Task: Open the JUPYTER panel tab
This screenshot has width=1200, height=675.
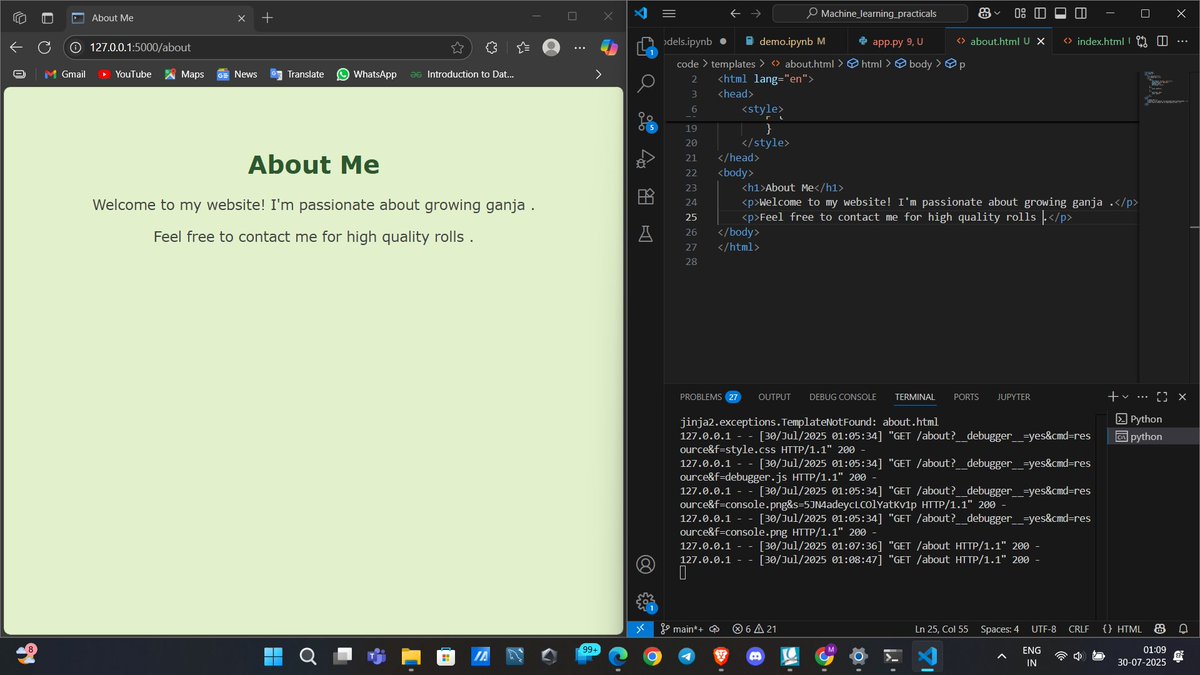Action: coord(1013,397)
